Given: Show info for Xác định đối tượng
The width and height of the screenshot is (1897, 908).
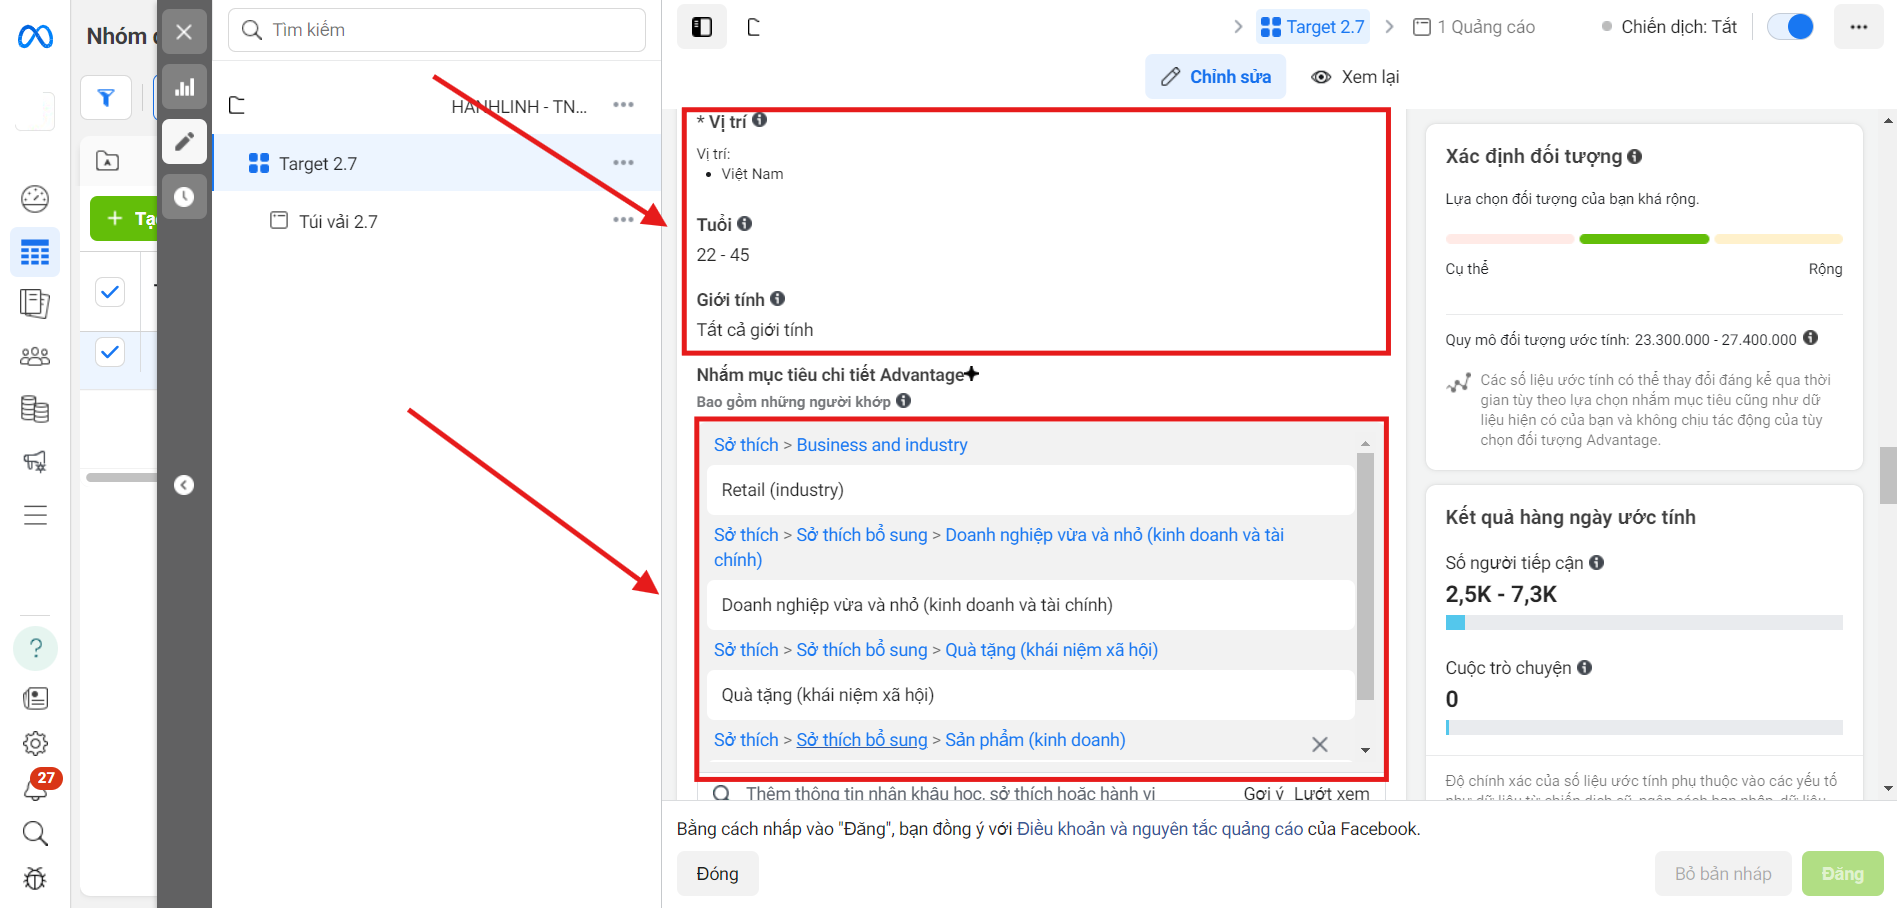Looking at the screenshot, I should [1635, 156].
